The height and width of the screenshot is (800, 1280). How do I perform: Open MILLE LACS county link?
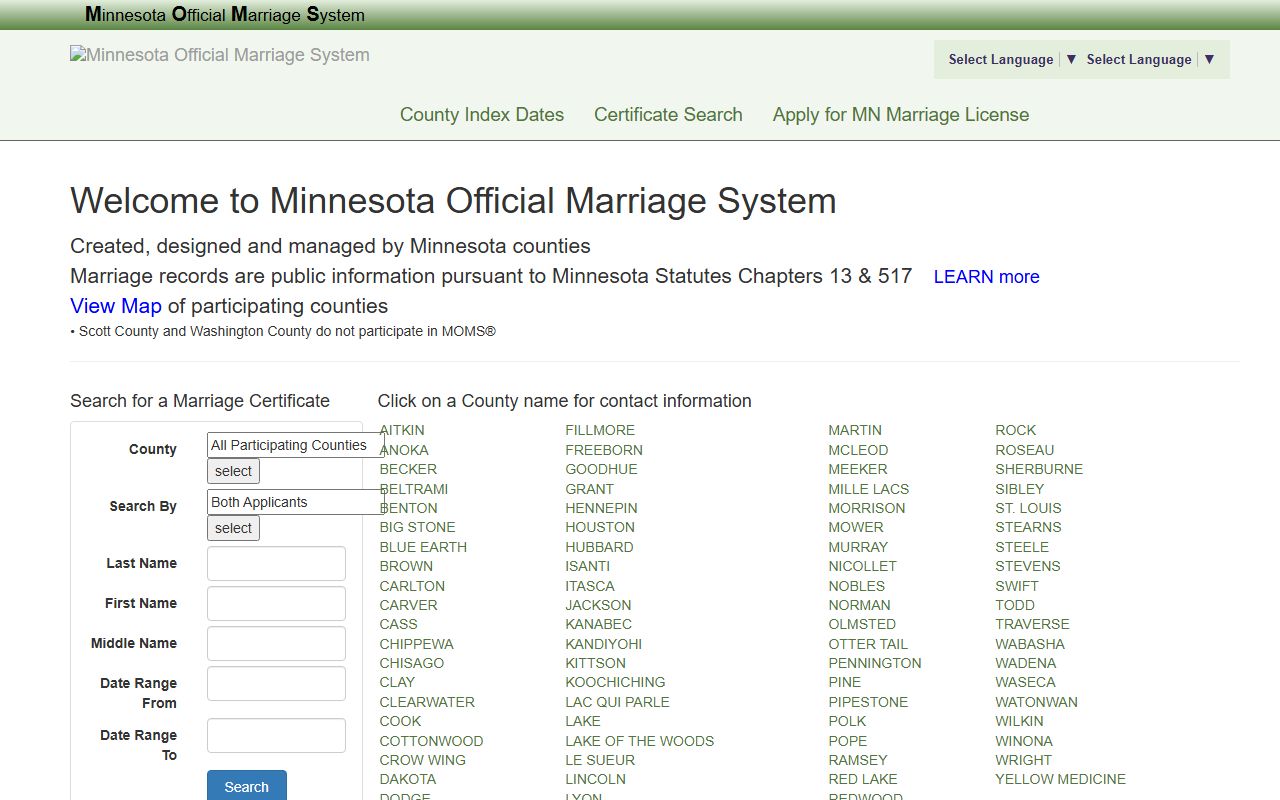coord(868,489)
